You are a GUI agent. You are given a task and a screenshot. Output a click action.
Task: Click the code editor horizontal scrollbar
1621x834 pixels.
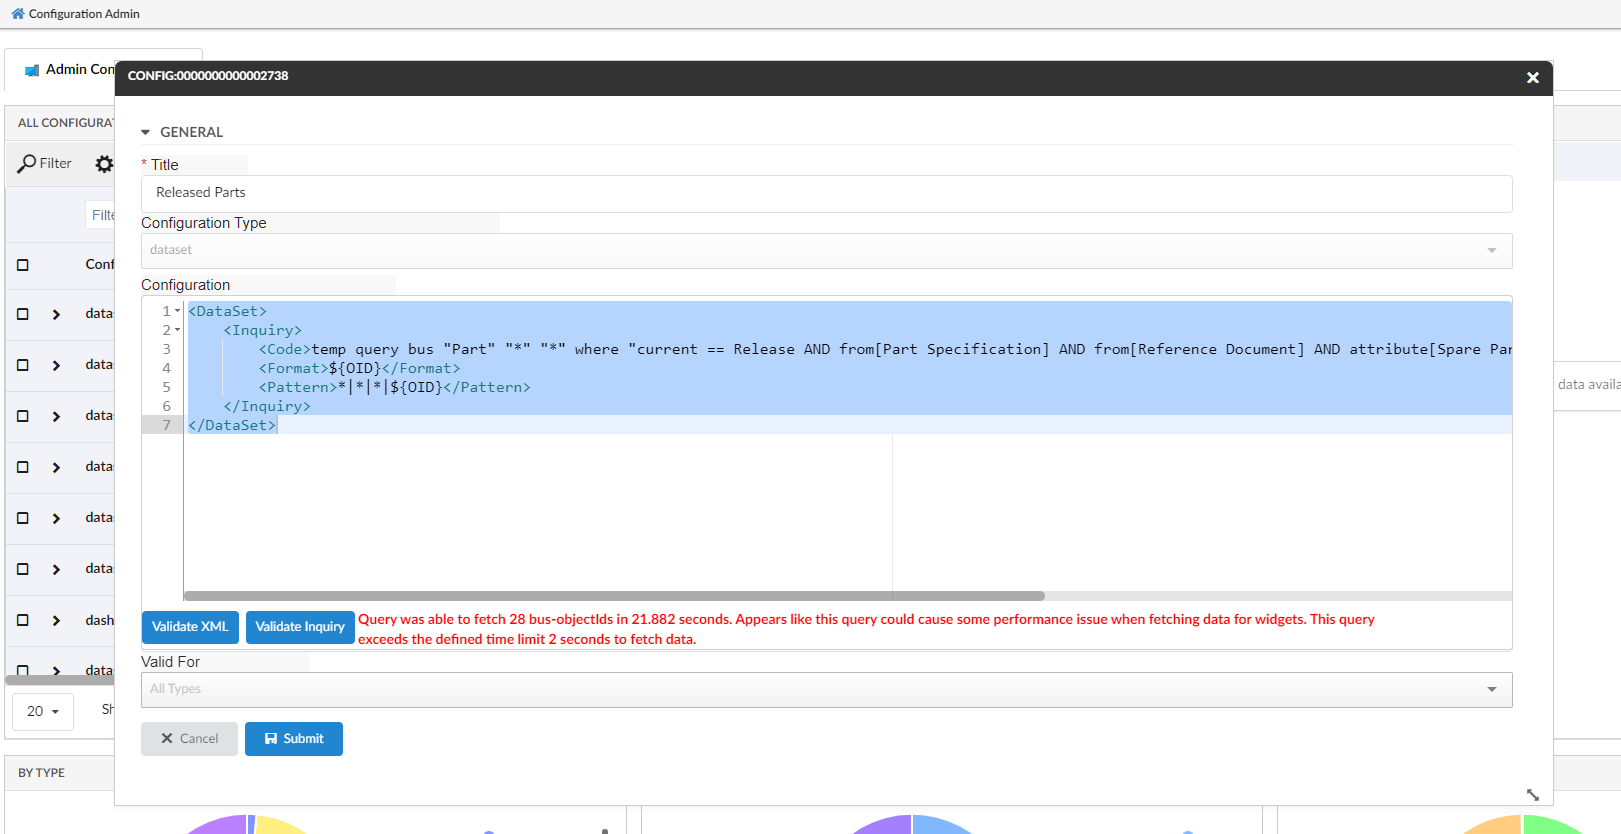614,596
